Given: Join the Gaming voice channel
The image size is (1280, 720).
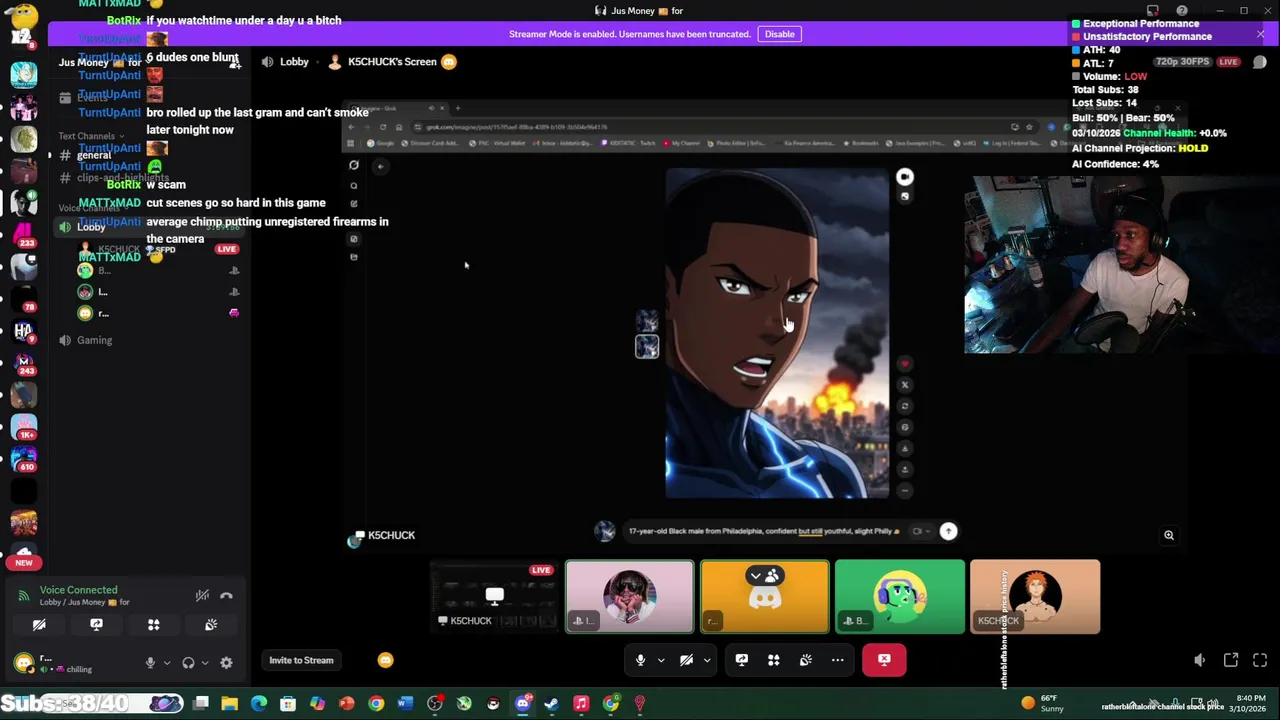Looking at the screenshot, I should (x=150, y=340).
